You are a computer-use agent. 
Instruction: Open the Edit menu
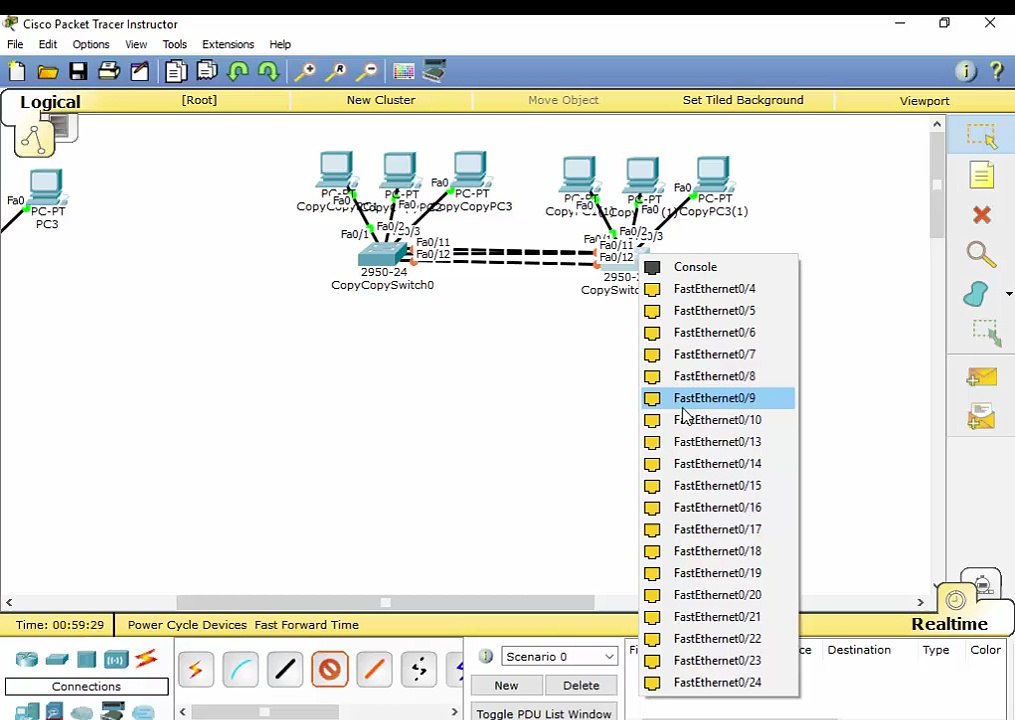pos(47,44)
